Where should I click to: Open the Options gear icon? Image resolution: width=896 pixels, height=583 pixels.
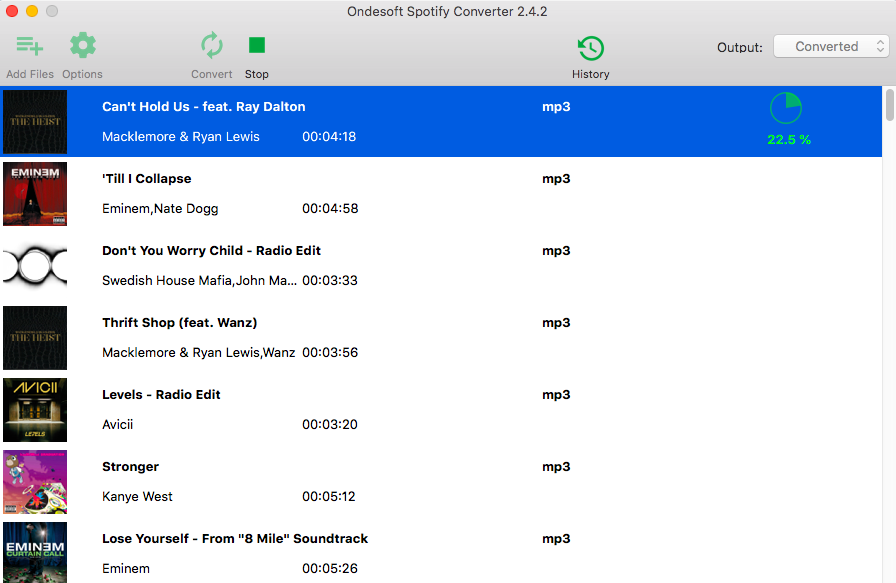(83, 45)
